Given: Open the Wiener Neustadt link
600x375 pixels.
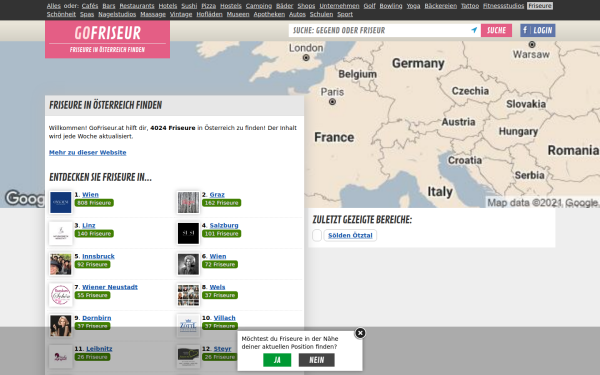Looking at the screenshot, I should click(110, 287).
